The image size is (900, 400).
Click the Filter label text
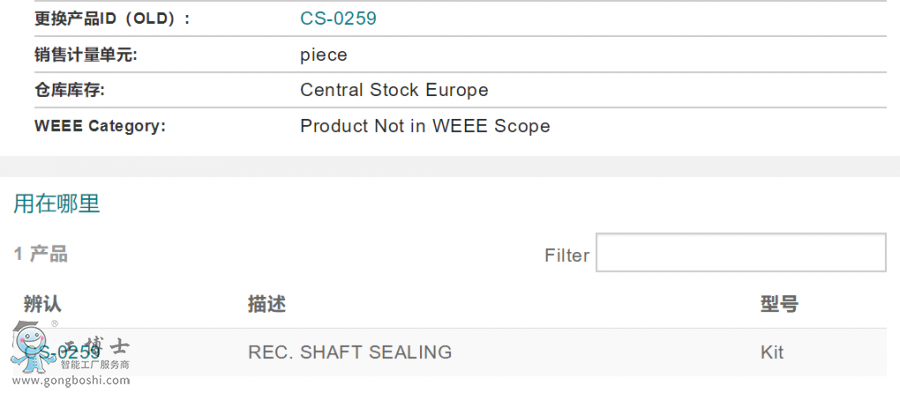click(x=566, y=255)
